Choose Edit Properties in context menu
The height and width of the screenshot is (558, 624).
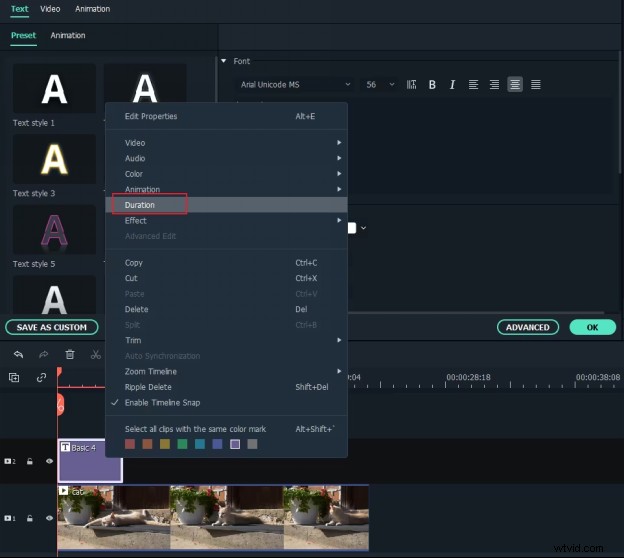pyautogui.click(x=226, y=116)
